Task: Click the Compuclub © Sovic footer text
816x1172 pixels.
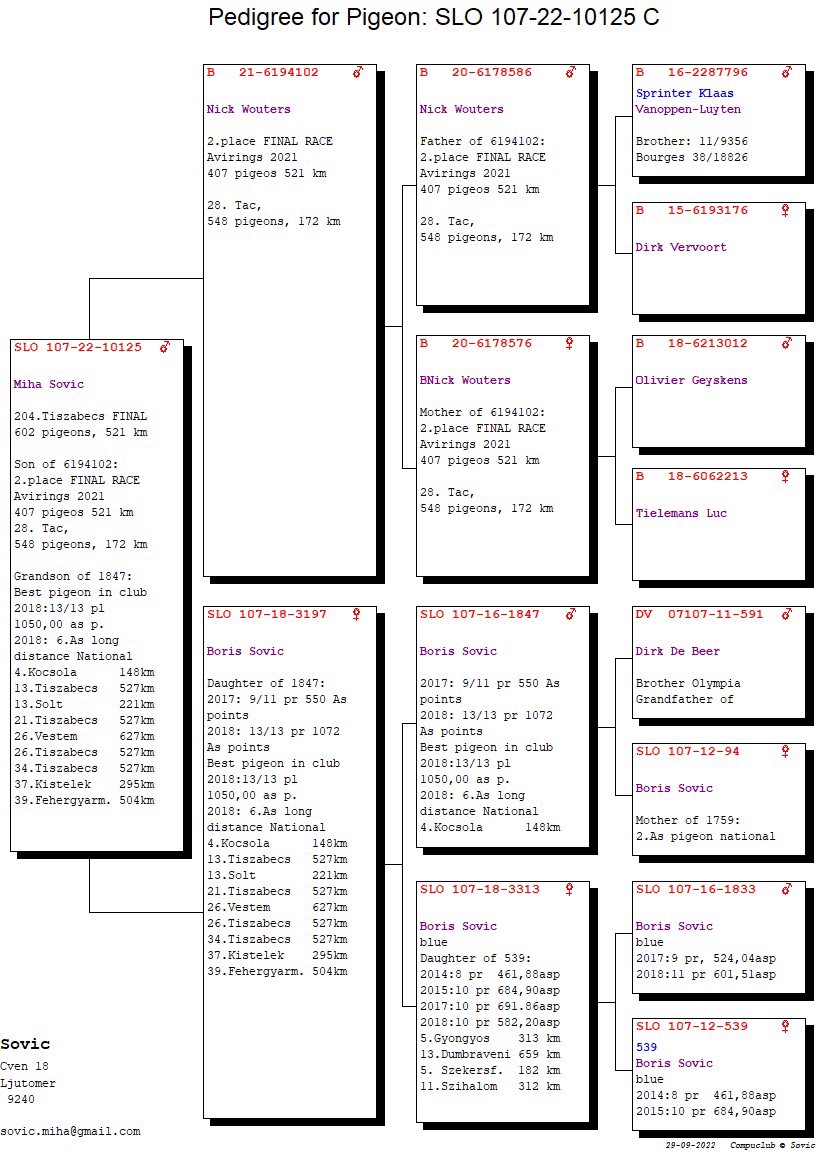Action: tap(772, 1145)
